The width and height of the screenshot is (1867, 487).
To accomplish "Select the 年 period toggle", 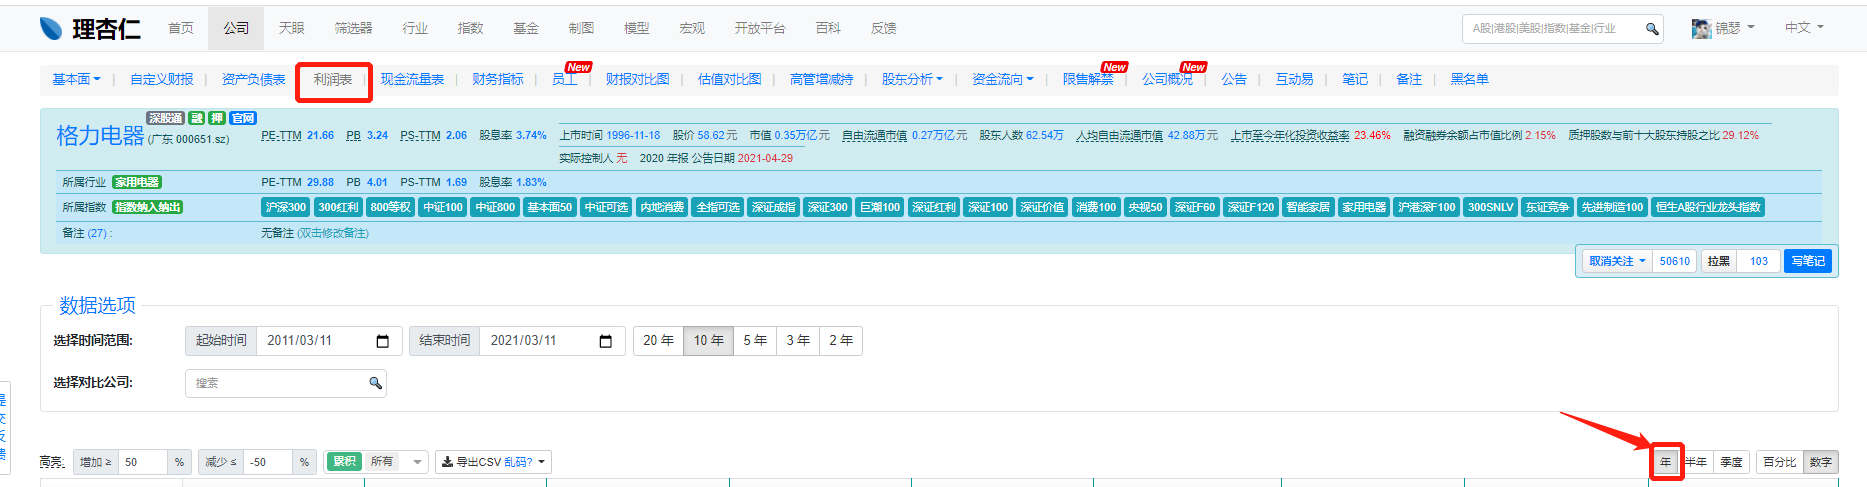I will (1666, 462).
